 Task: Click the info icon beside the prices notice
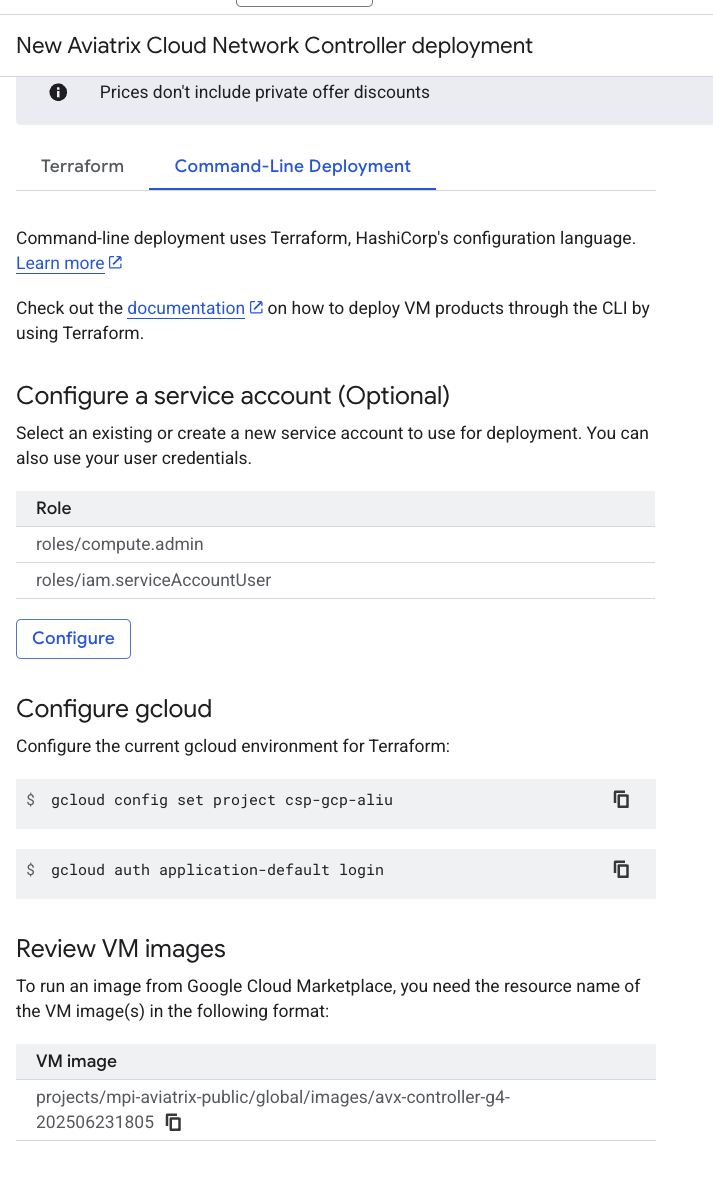[x=58, y=93]
